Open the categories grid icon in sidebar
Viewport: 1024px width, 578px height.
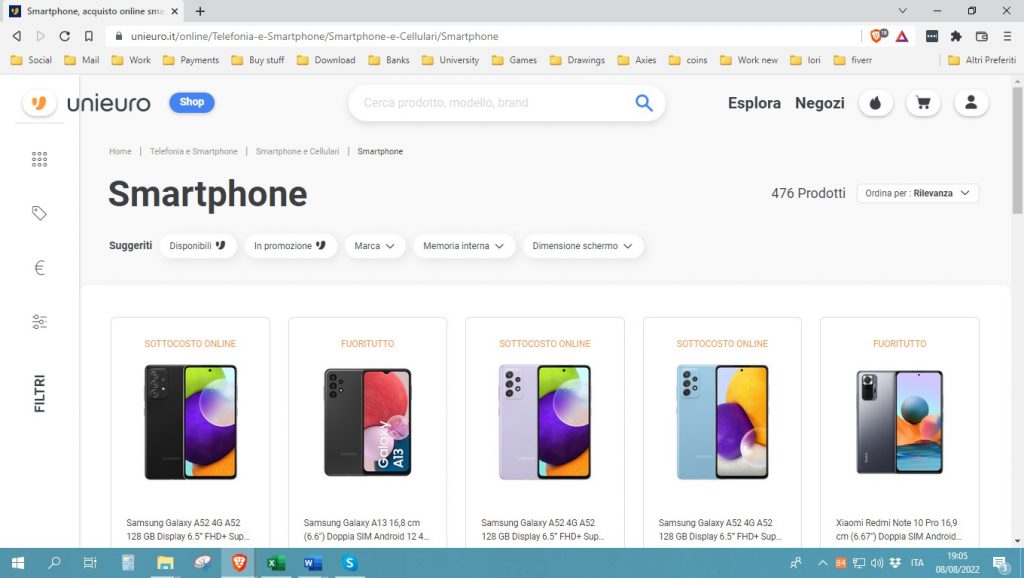pos(39,159)
